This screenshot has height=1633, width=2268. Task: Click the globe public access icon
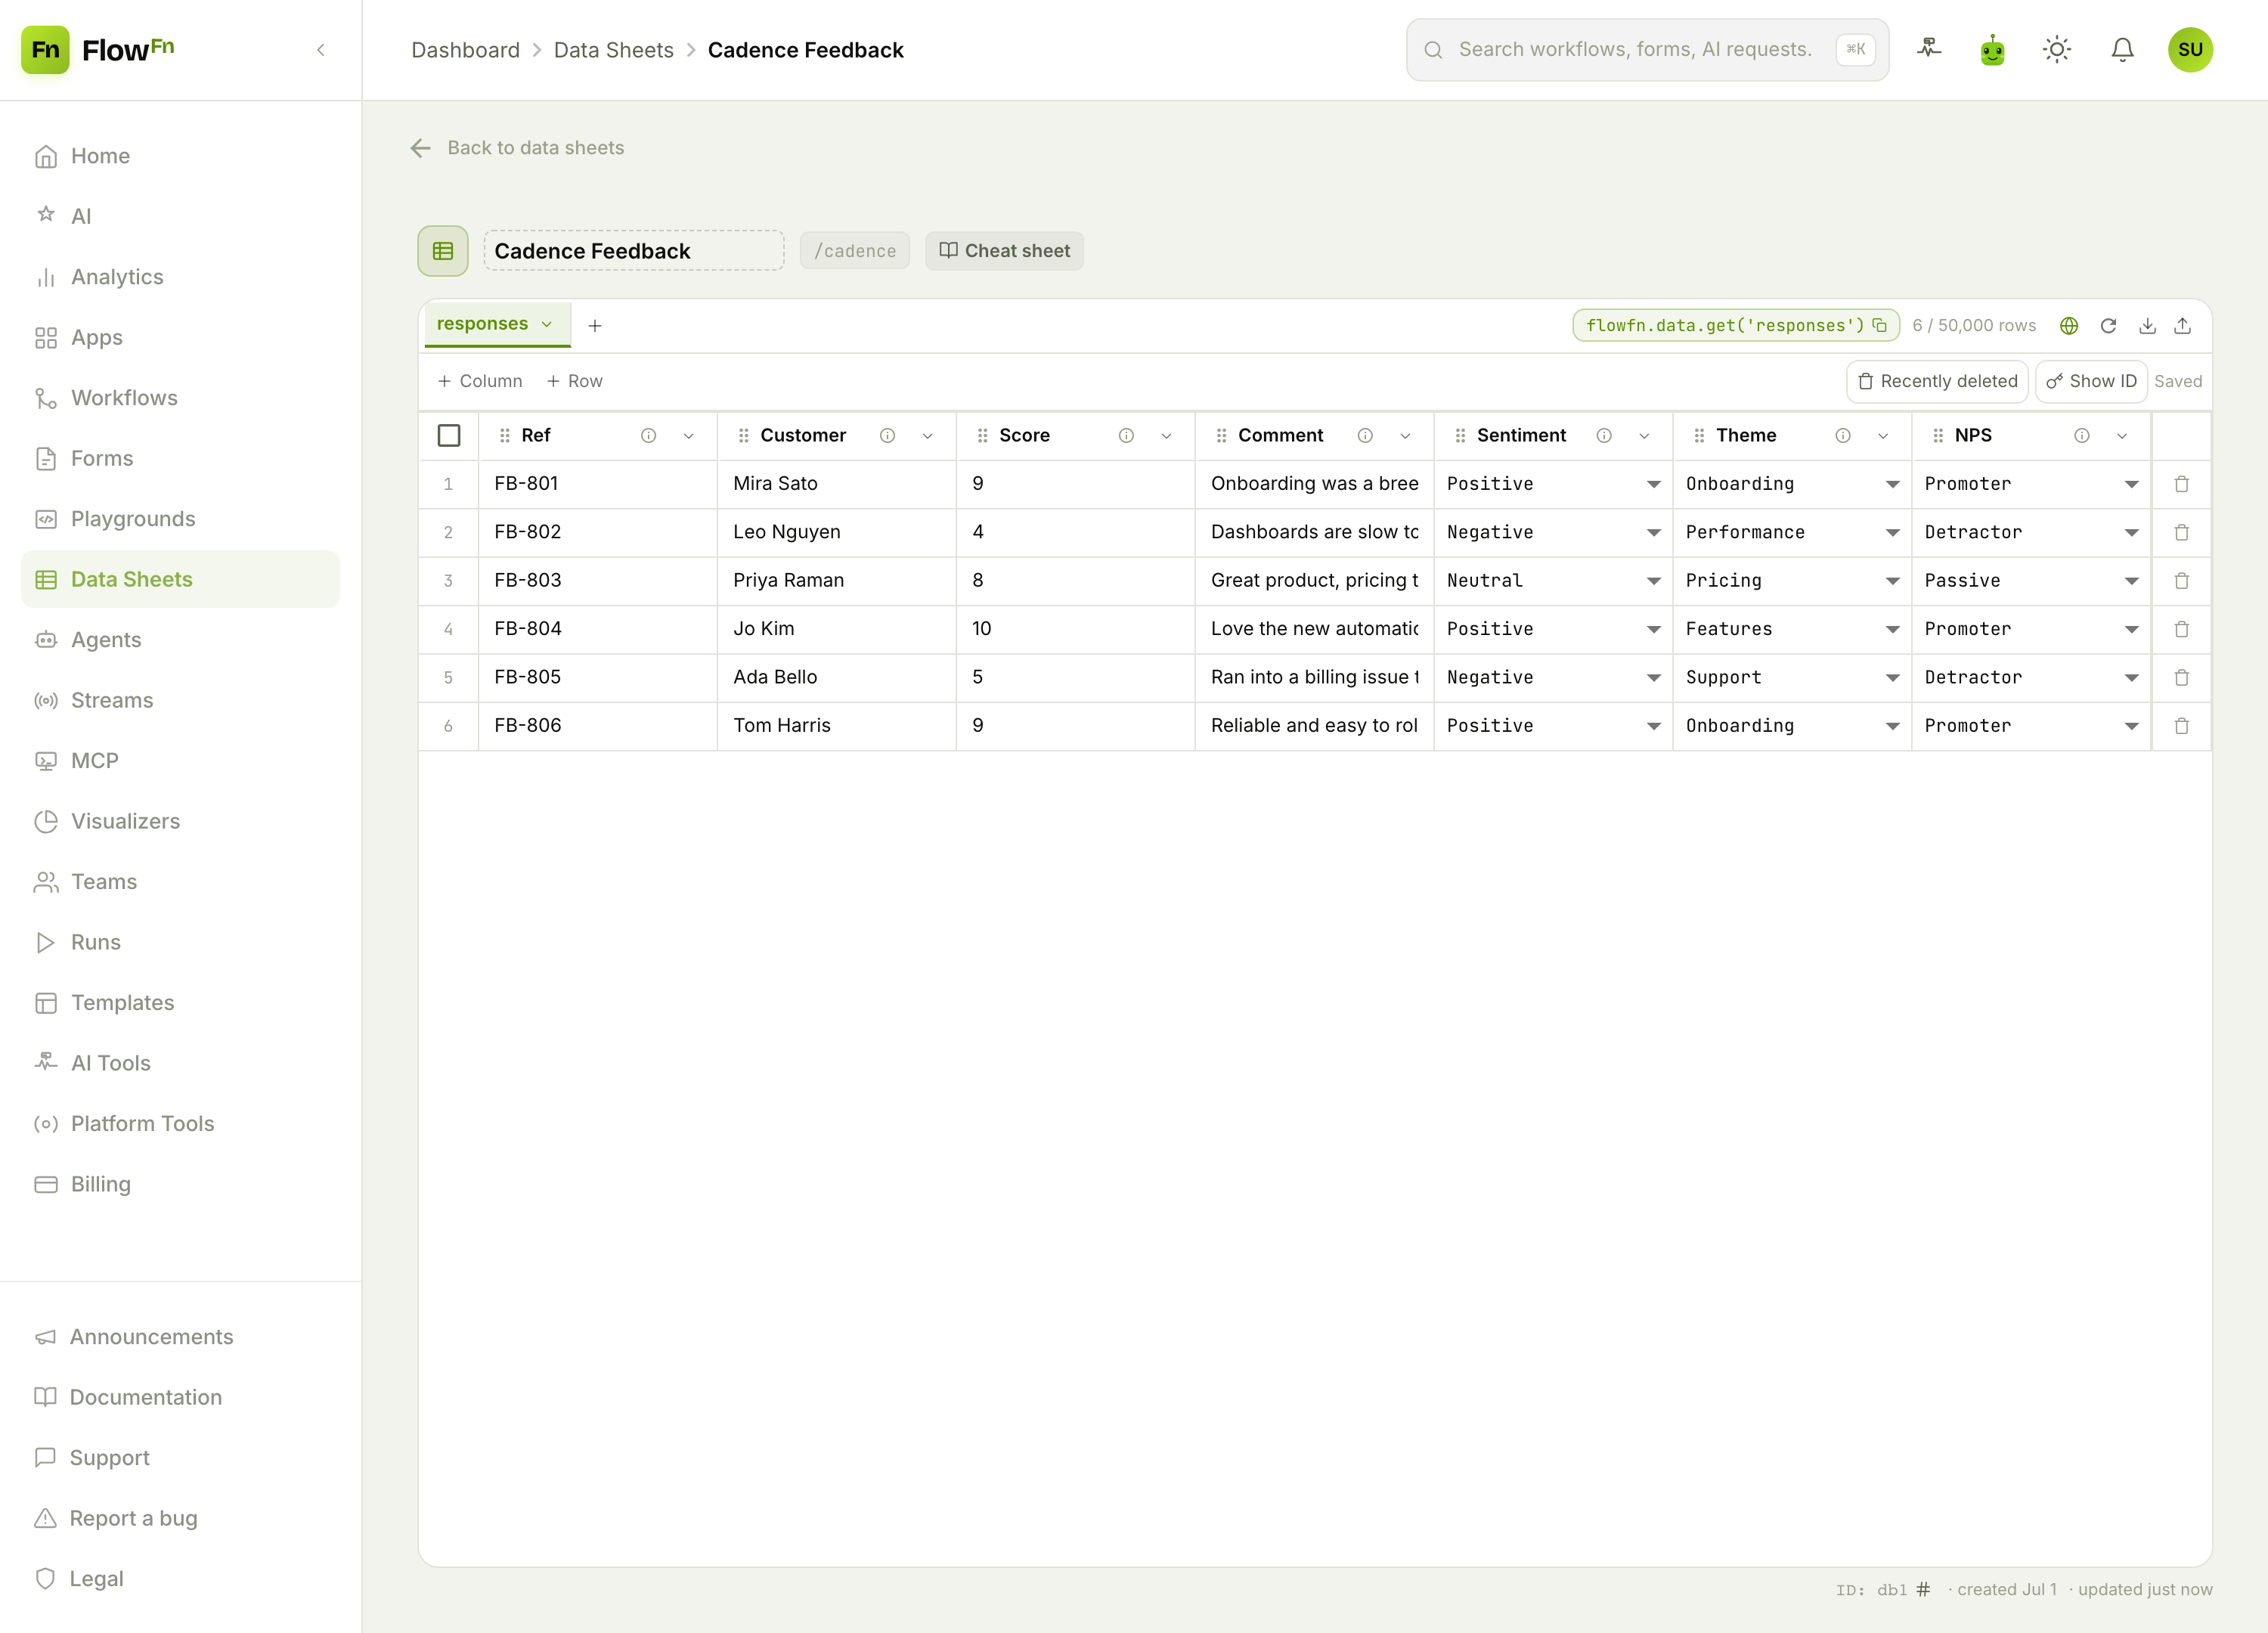point(2069,326)
